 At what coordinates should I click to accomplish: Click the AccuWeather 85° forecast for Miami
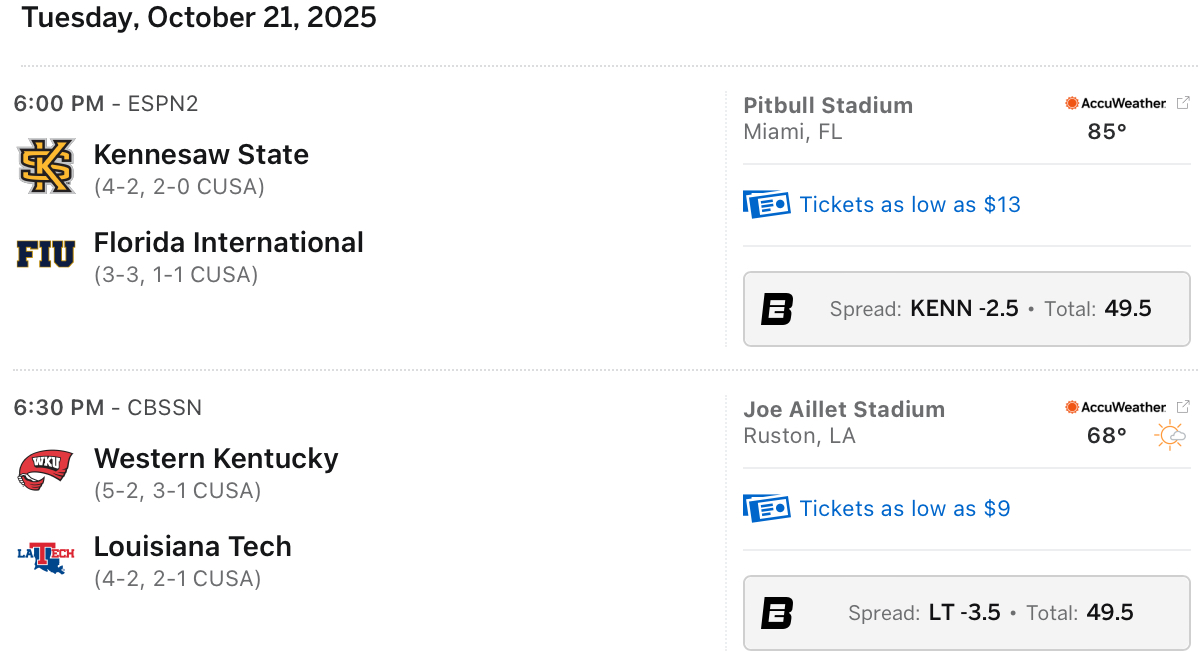(1107, 131)
